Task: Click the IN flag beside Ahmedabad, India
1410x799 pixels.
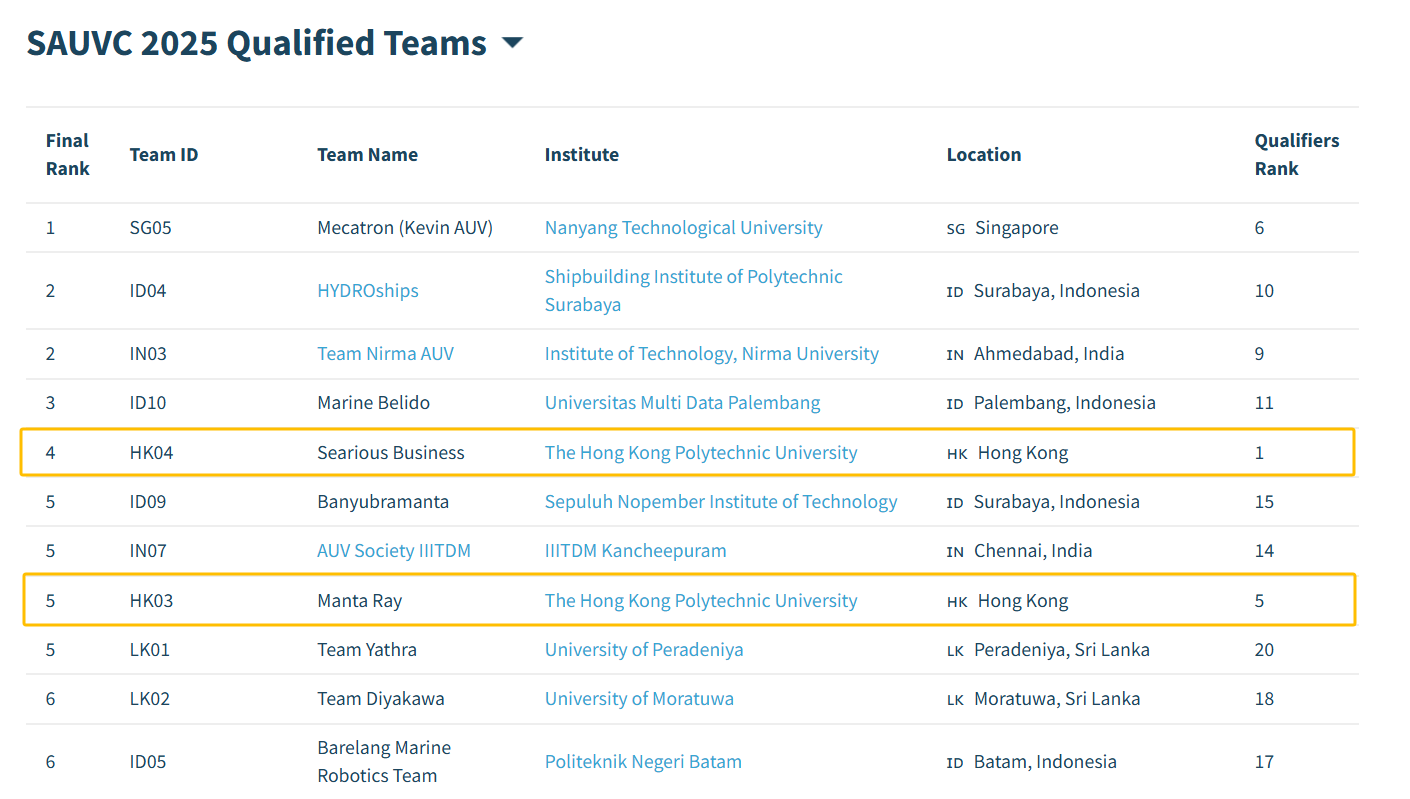Action: pyautogui.click(x=955, y=354)
